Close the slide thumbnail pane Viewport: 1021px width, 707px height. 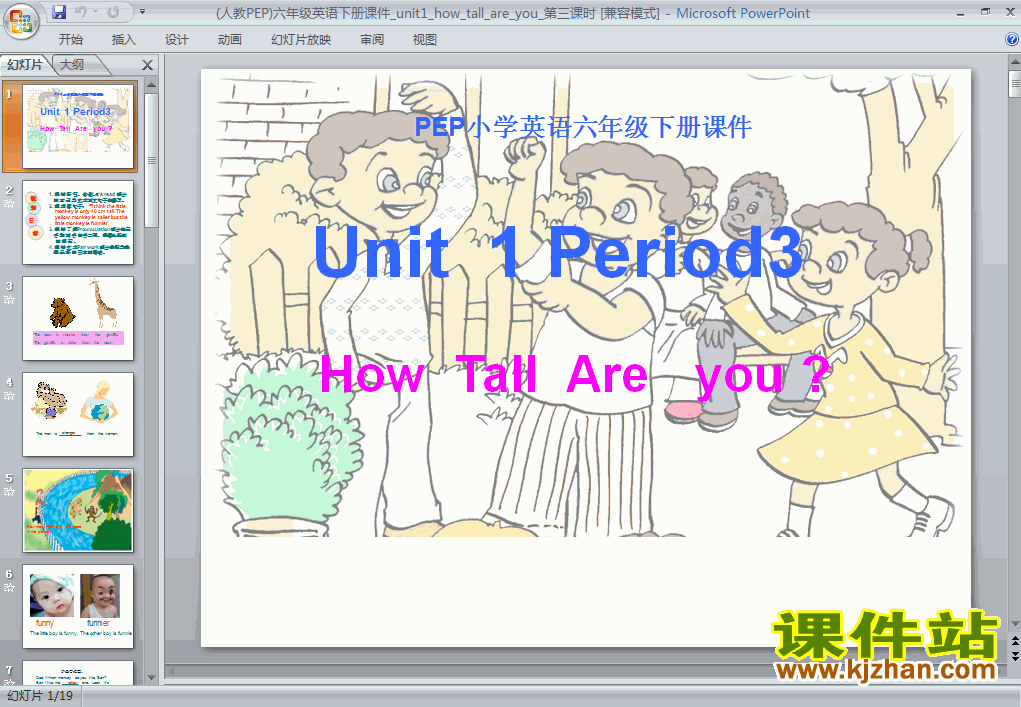tap(147, 65)
